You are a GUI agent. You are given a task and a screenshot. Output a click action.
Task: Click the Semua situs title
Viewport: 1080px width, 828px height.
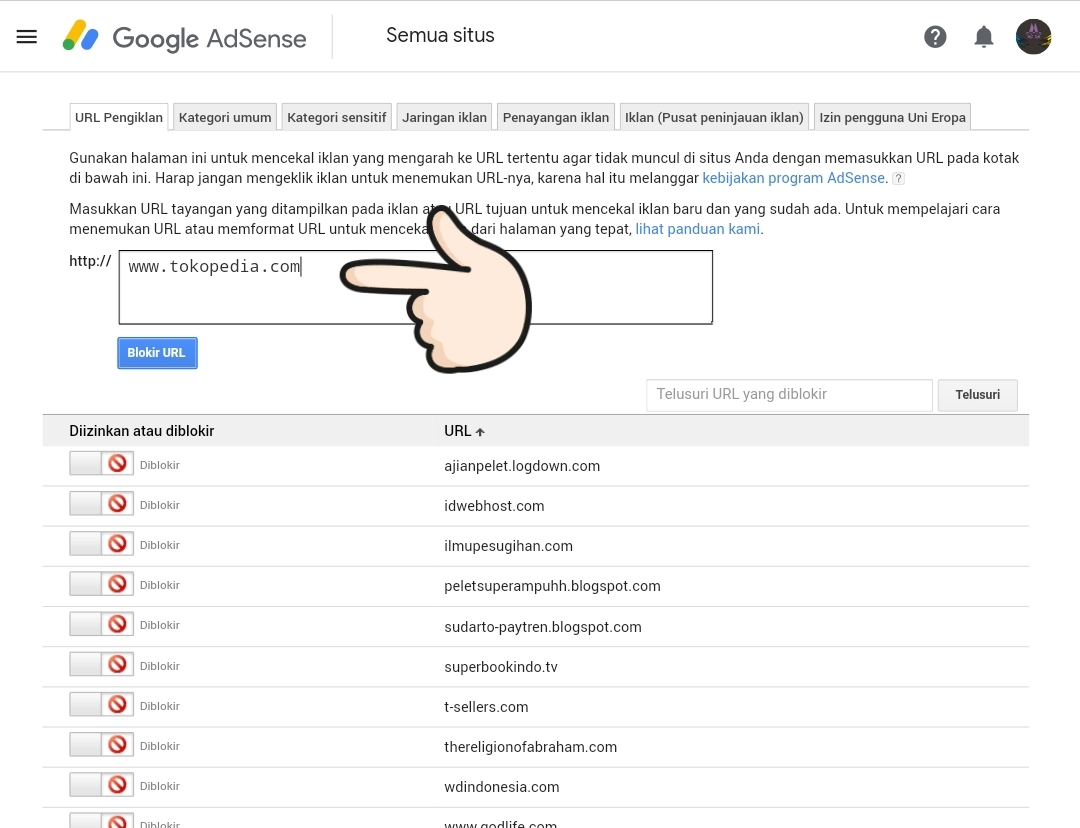[x=440, y=36]
